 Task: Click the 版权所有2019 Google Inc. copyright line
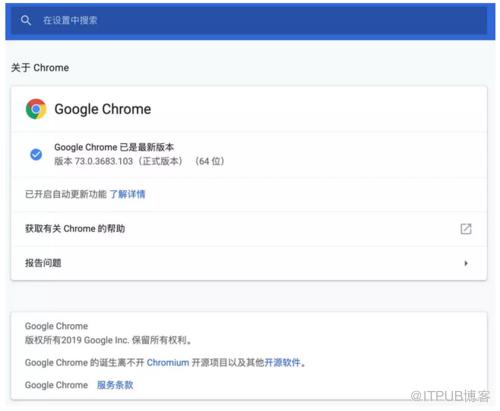pos(108,340)
